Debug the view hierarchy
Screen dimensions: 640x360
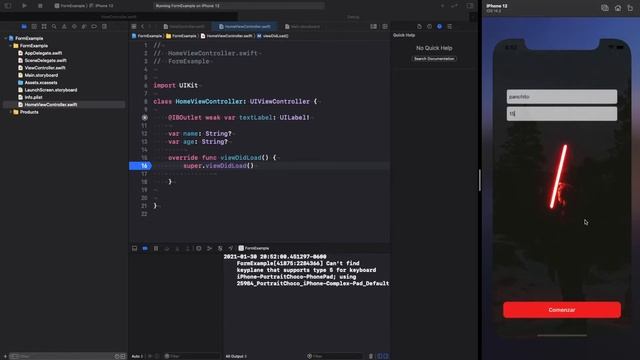[x=199, y=248]
